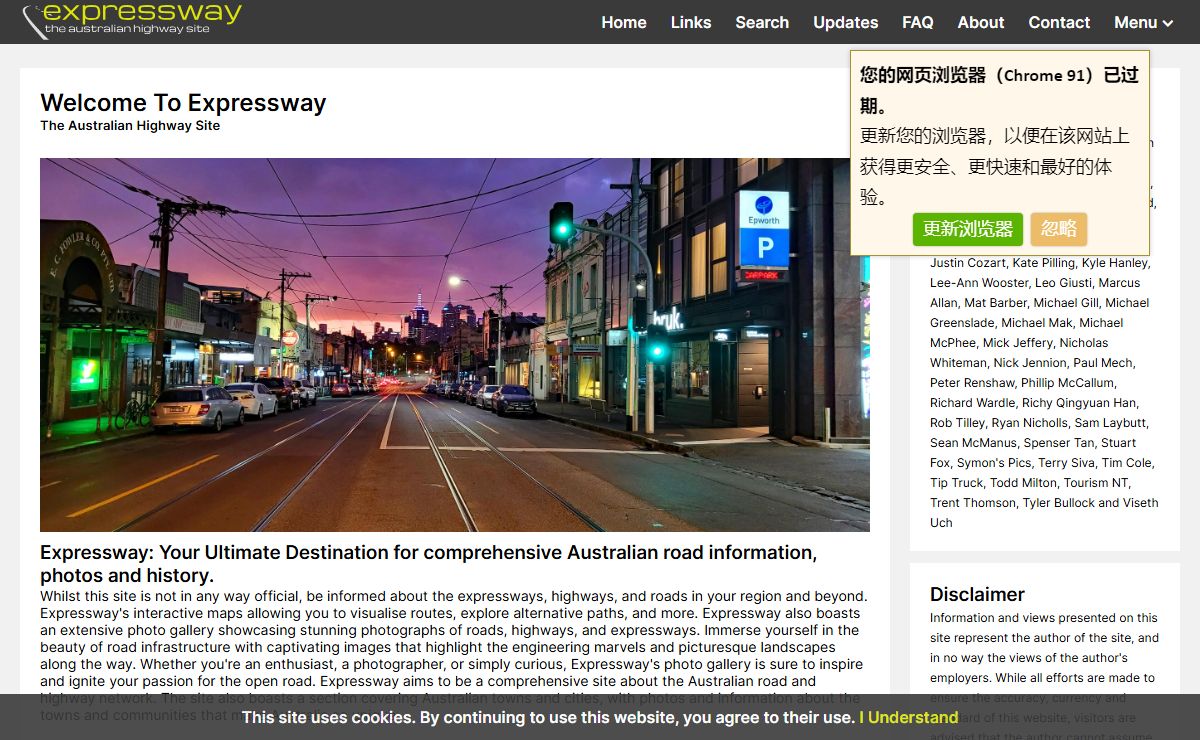Screen dimensions: 1200x740
Task: Go to the Links page
Action: tap(691, 22)
